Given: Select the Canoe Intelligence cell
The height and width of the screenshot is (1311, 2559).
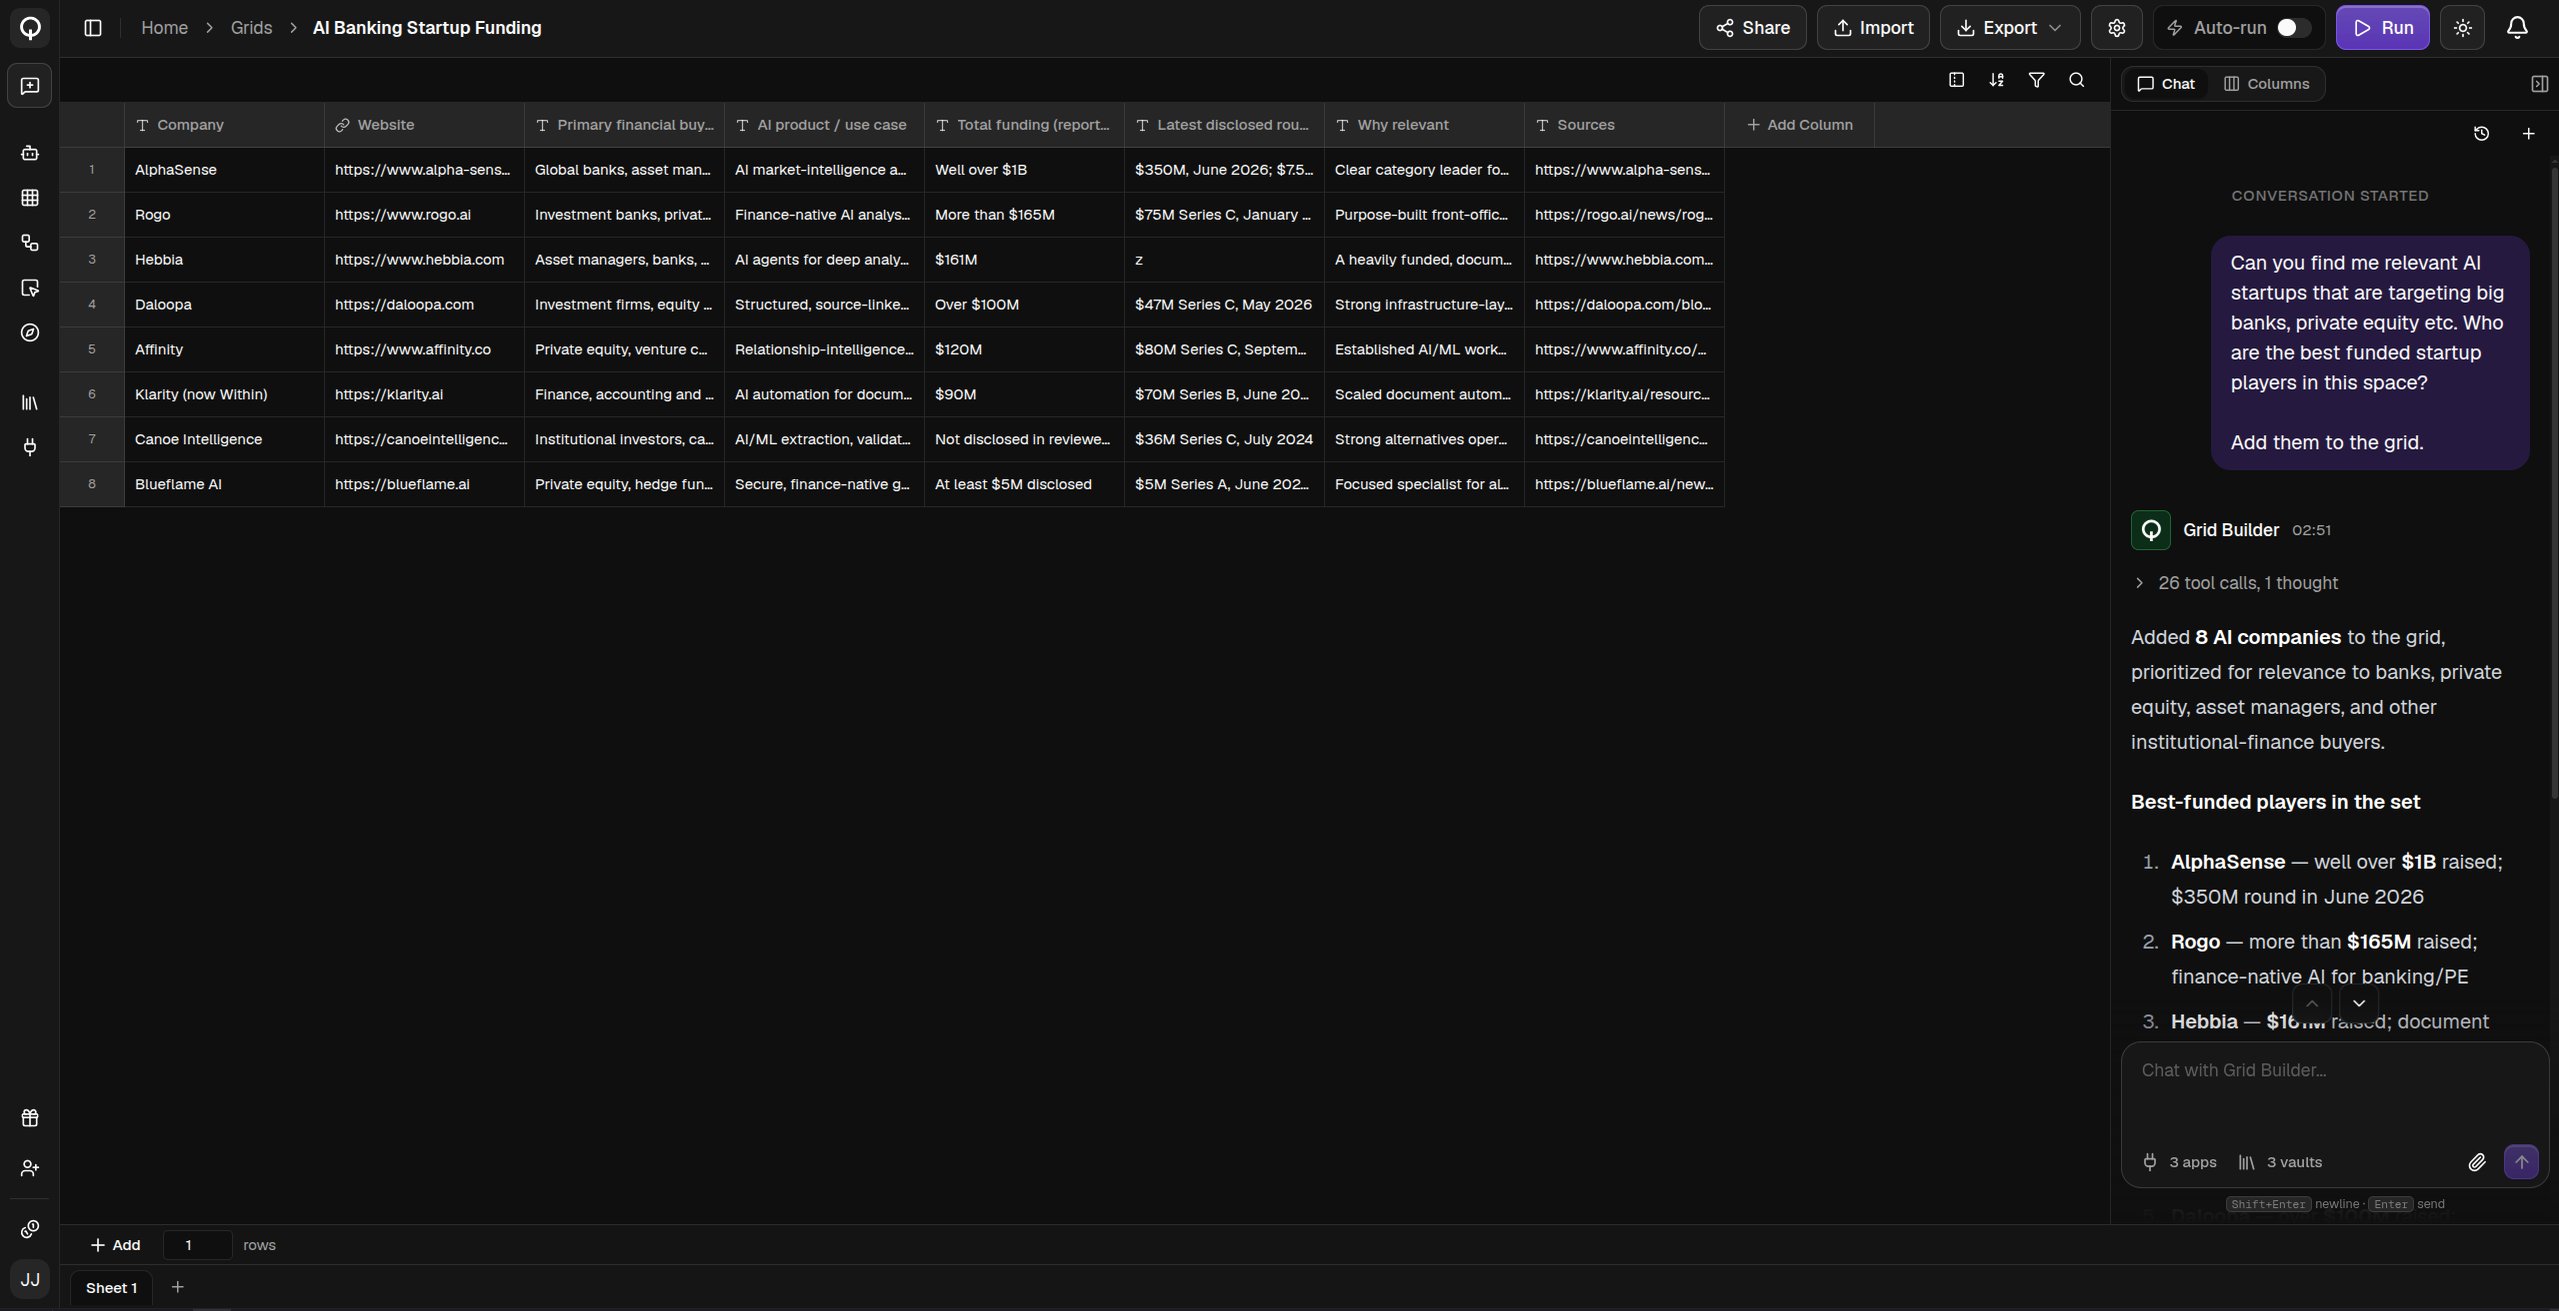Looking at the screenshot, I should (224, 439).
